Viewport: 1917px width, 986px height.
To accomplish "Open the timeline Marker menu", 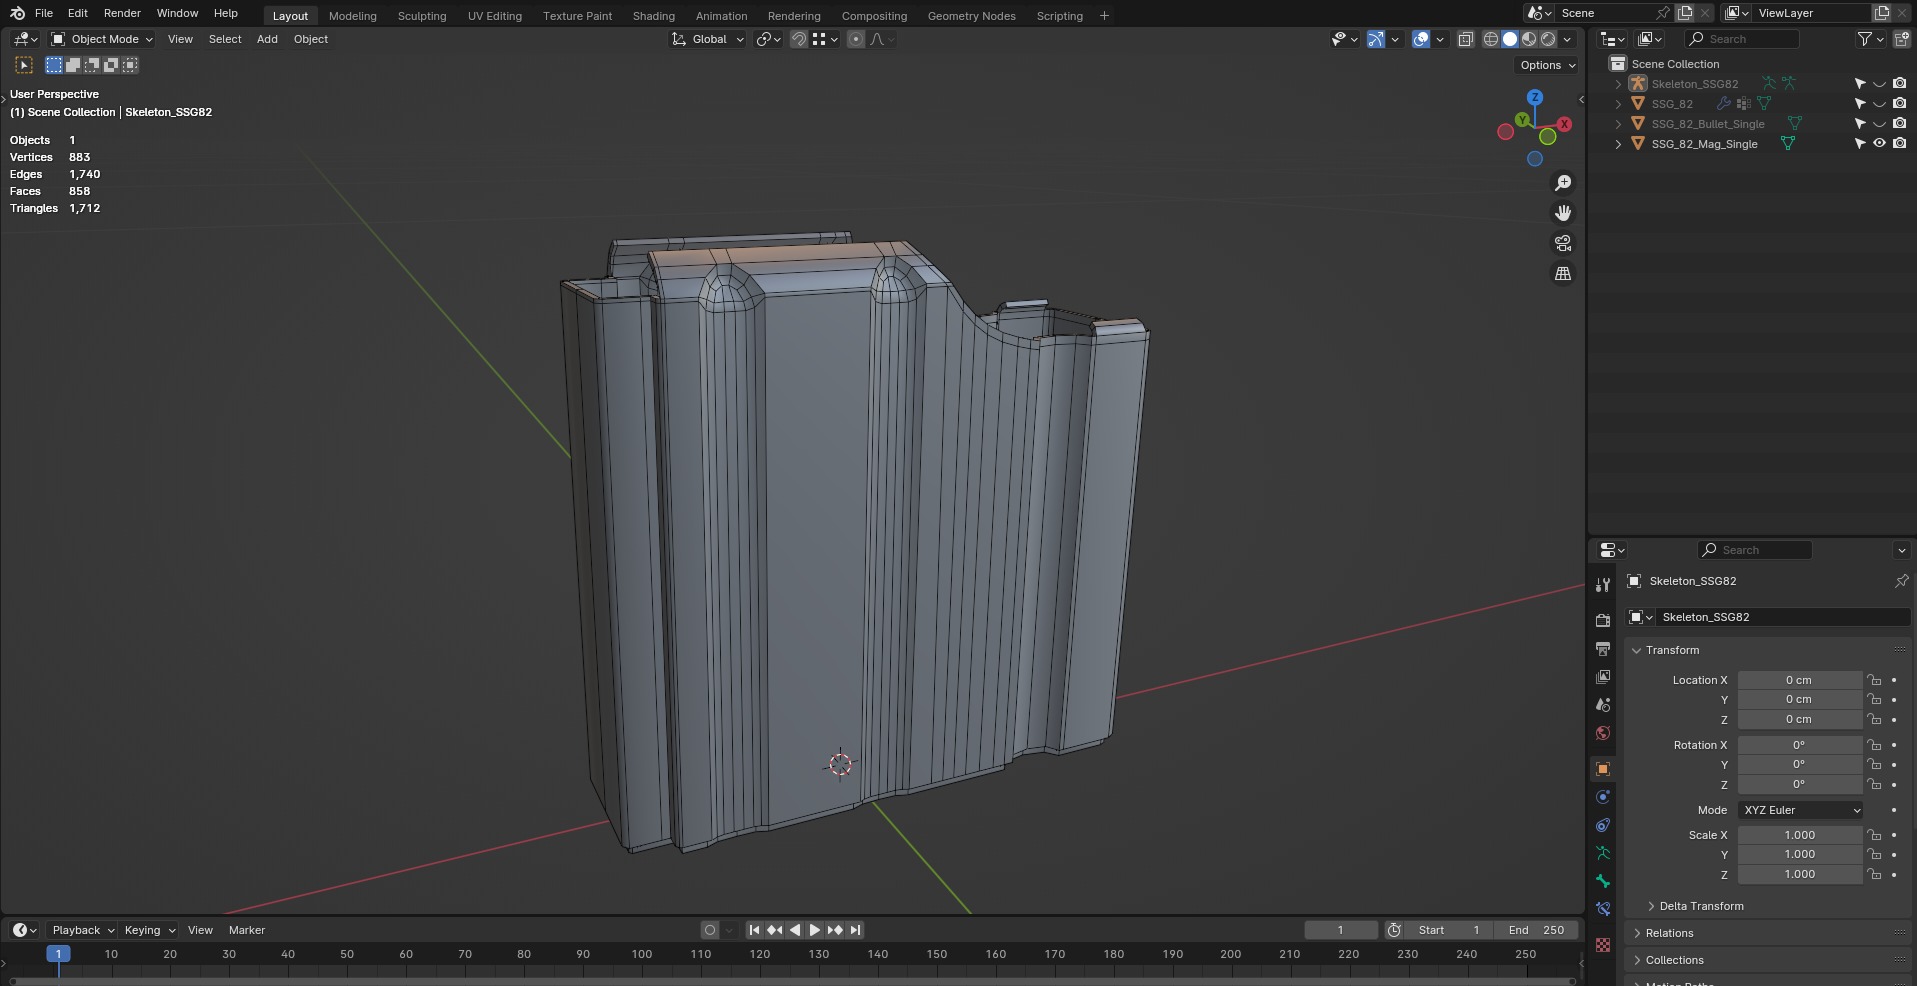I will [247, 930].
